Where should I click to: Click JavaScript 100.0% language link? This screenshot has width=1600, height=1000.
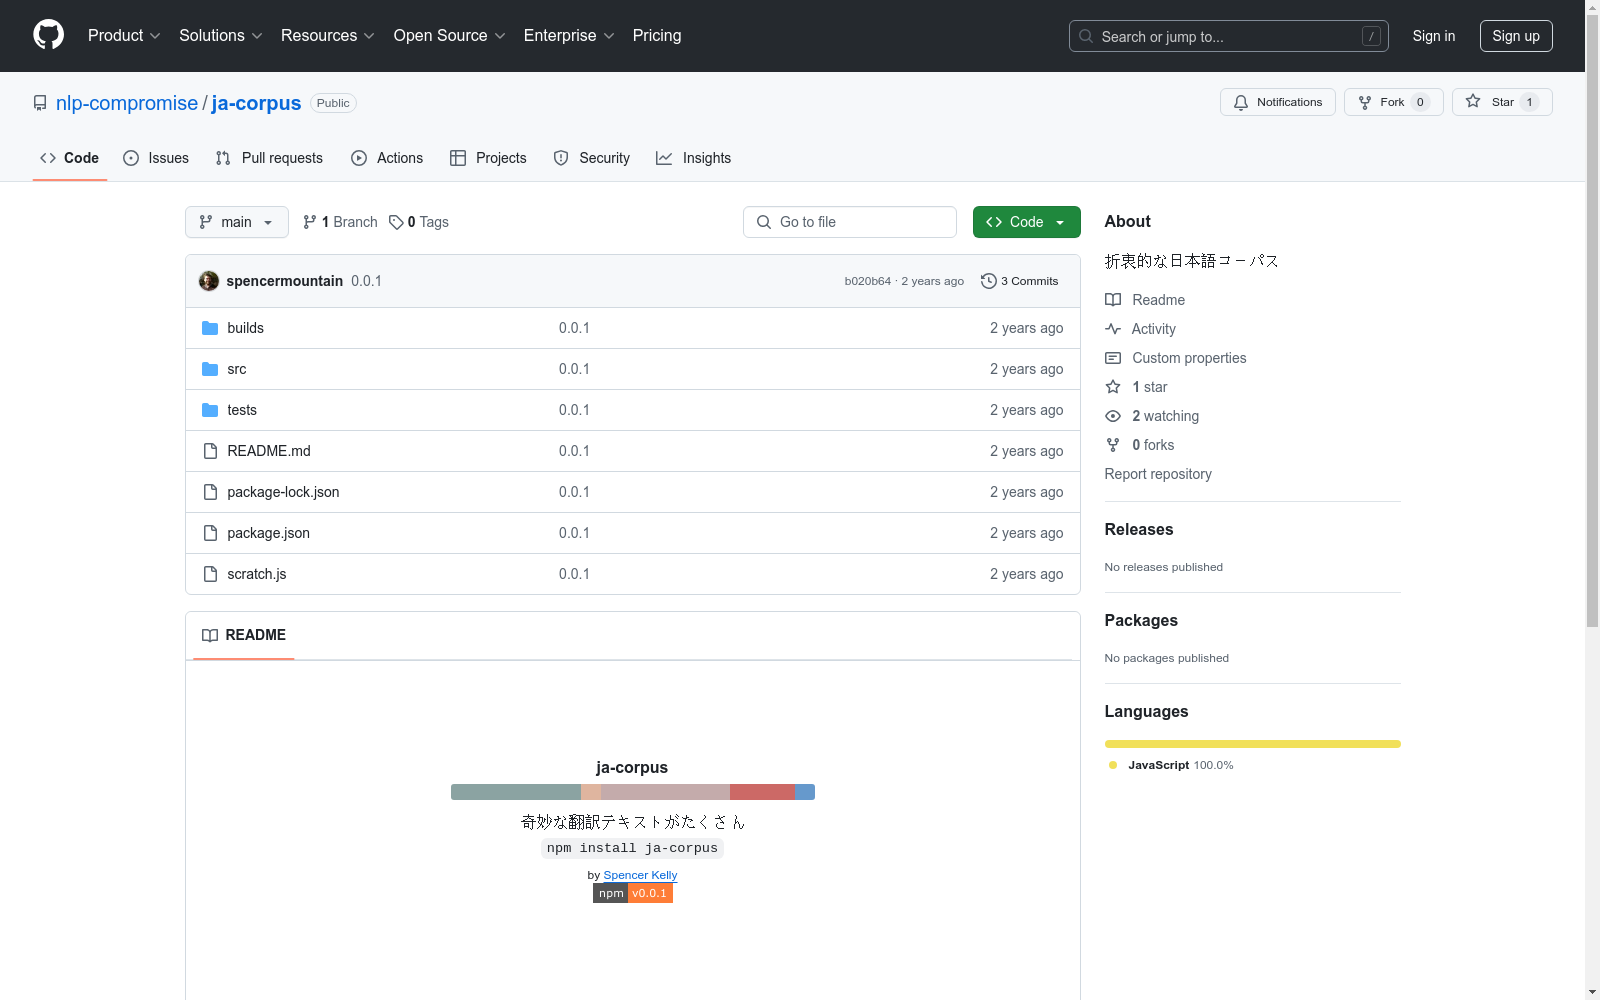pyautogui.click(x=1180, y=765)
